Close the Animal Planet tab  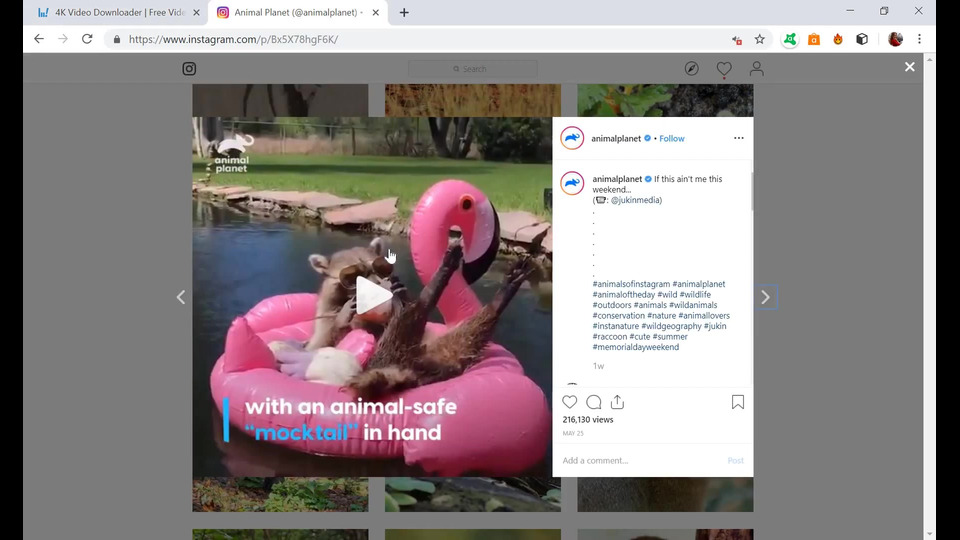[375, 12]
